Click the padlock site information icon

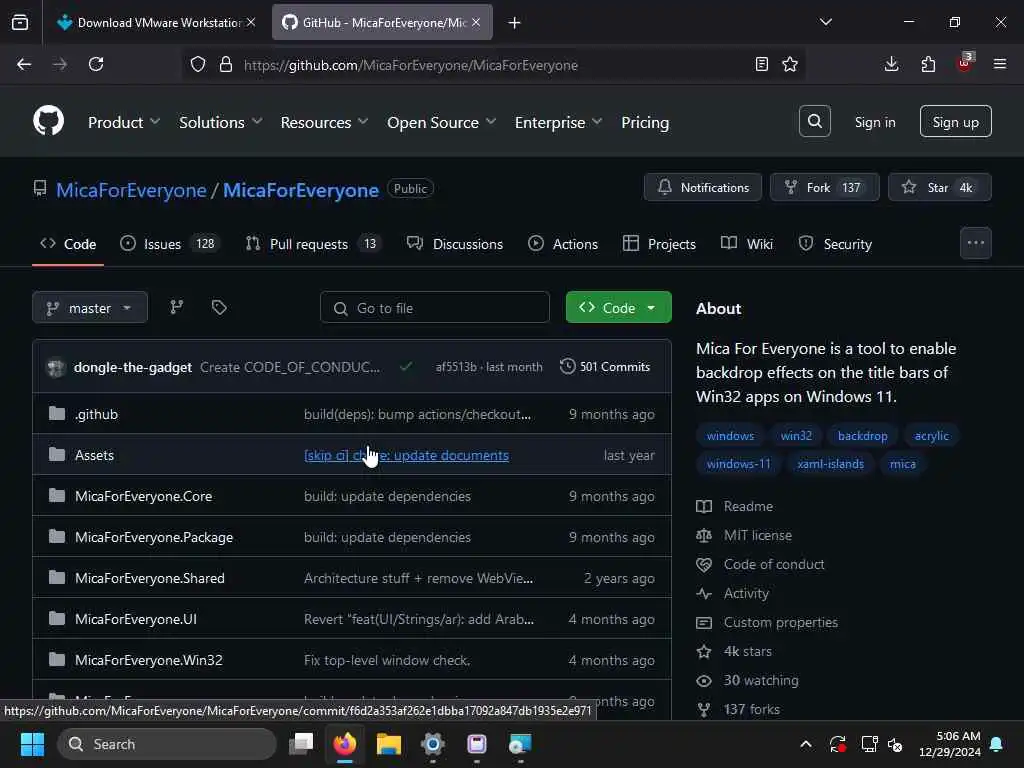click(226, 65)
